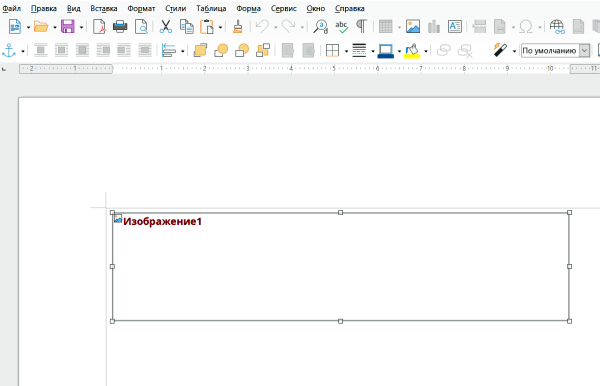The height and width of the screenshot is (386, 600).
Task: Click the border line style icon
Action: coord(359,50)
